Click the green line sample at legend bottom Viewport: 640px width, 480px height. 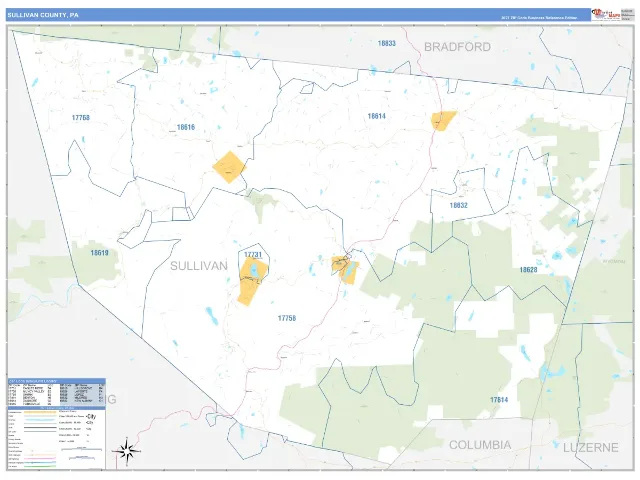point(40,466)
